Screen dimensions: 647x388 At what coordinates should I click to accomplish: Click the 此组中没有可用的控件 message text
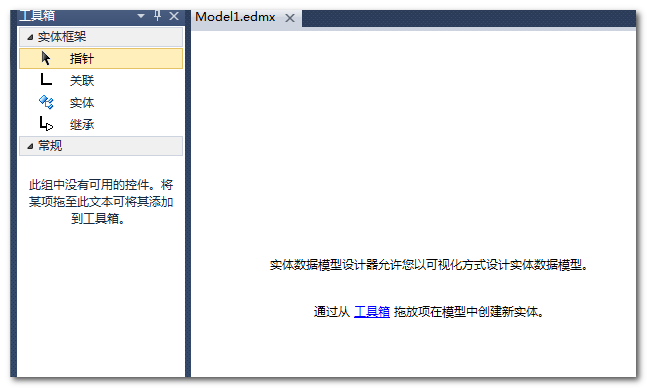point(101,201)
